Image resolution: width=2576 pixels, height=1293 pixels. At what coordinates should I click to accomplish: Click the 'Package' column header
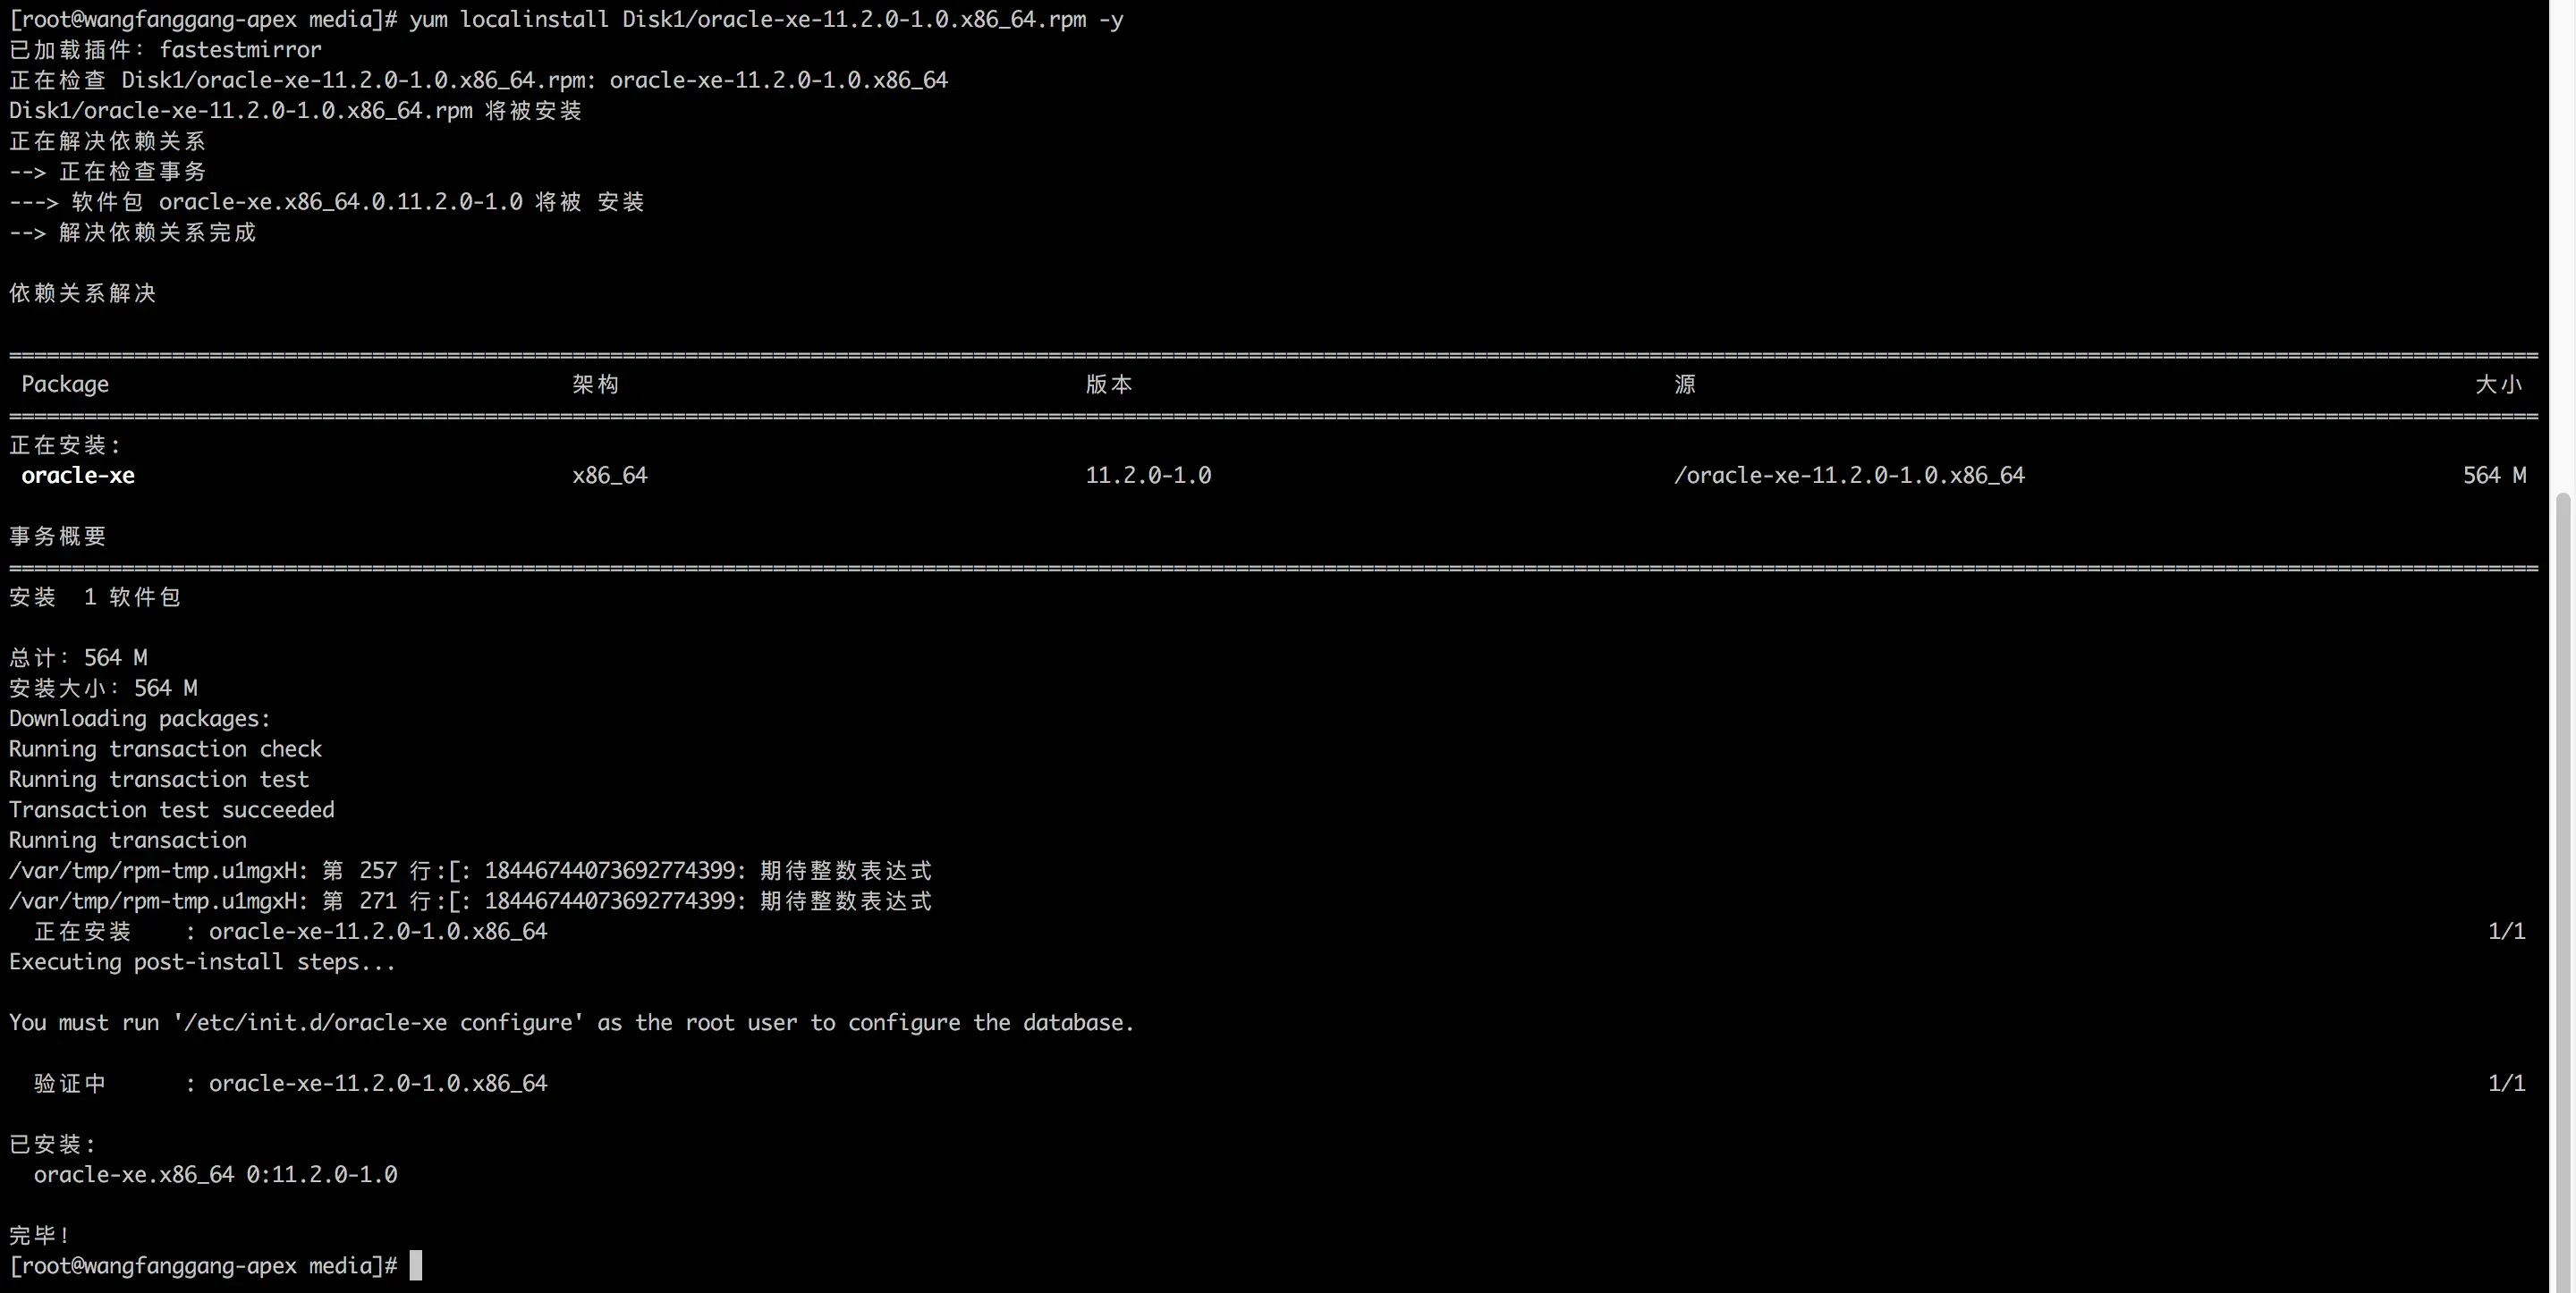pyautogui.click(x=65, y=384)
